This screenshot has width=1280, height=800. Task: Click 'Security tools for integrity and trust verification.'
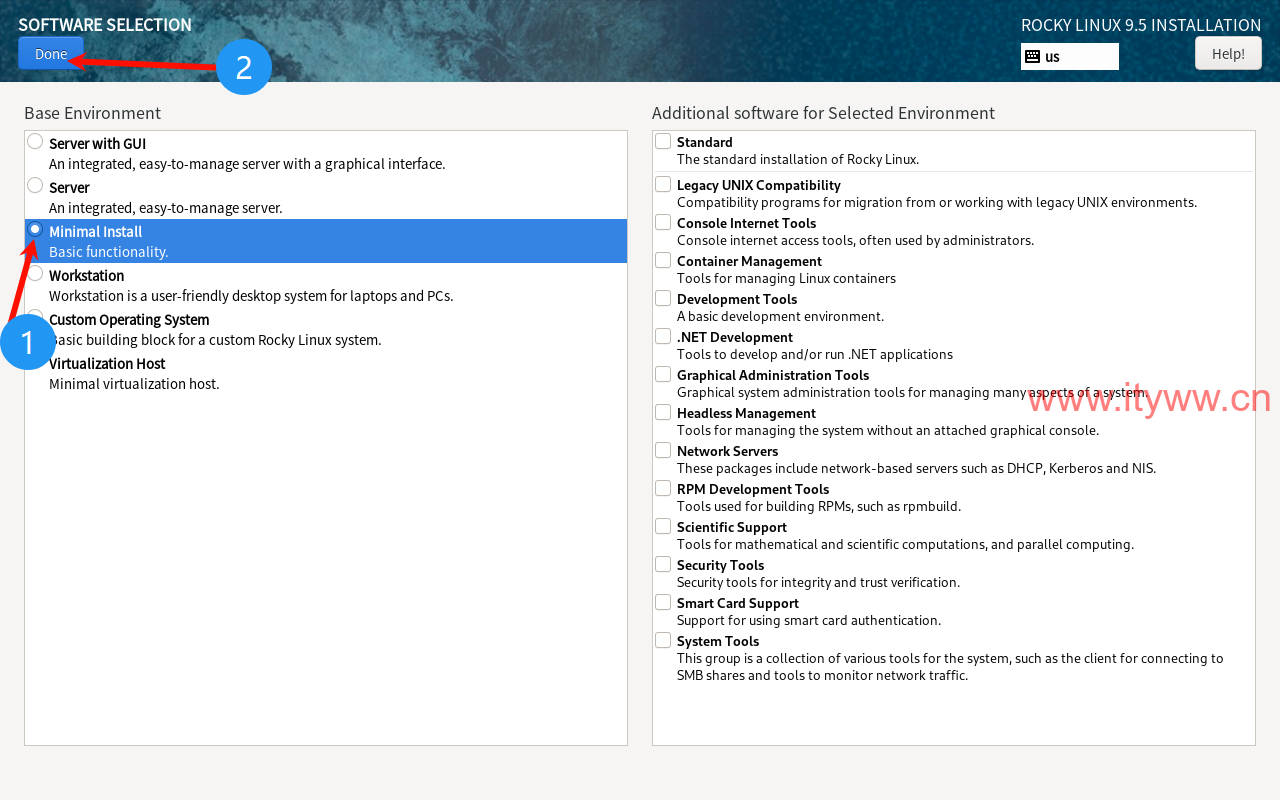[x=818, y=582]
